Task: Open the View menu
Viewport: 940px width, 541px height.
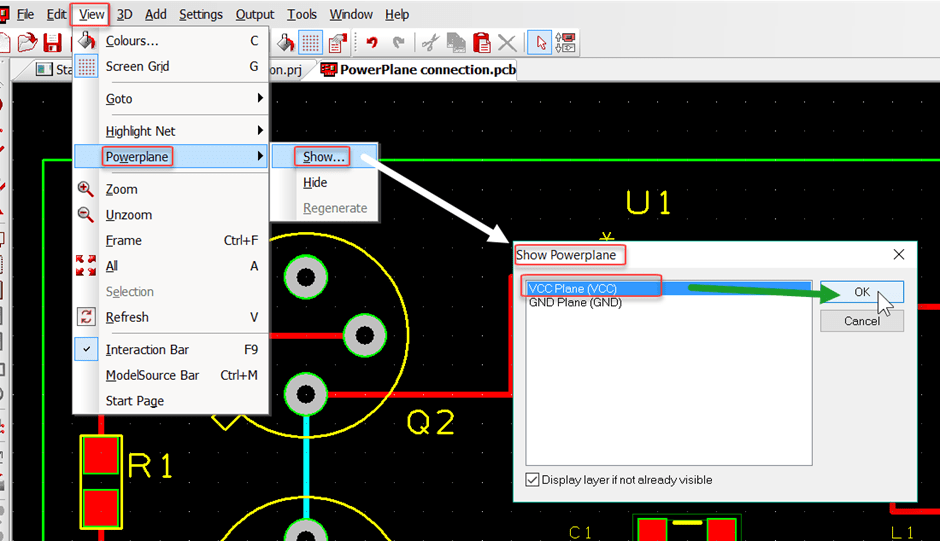Action: (91, 14)
